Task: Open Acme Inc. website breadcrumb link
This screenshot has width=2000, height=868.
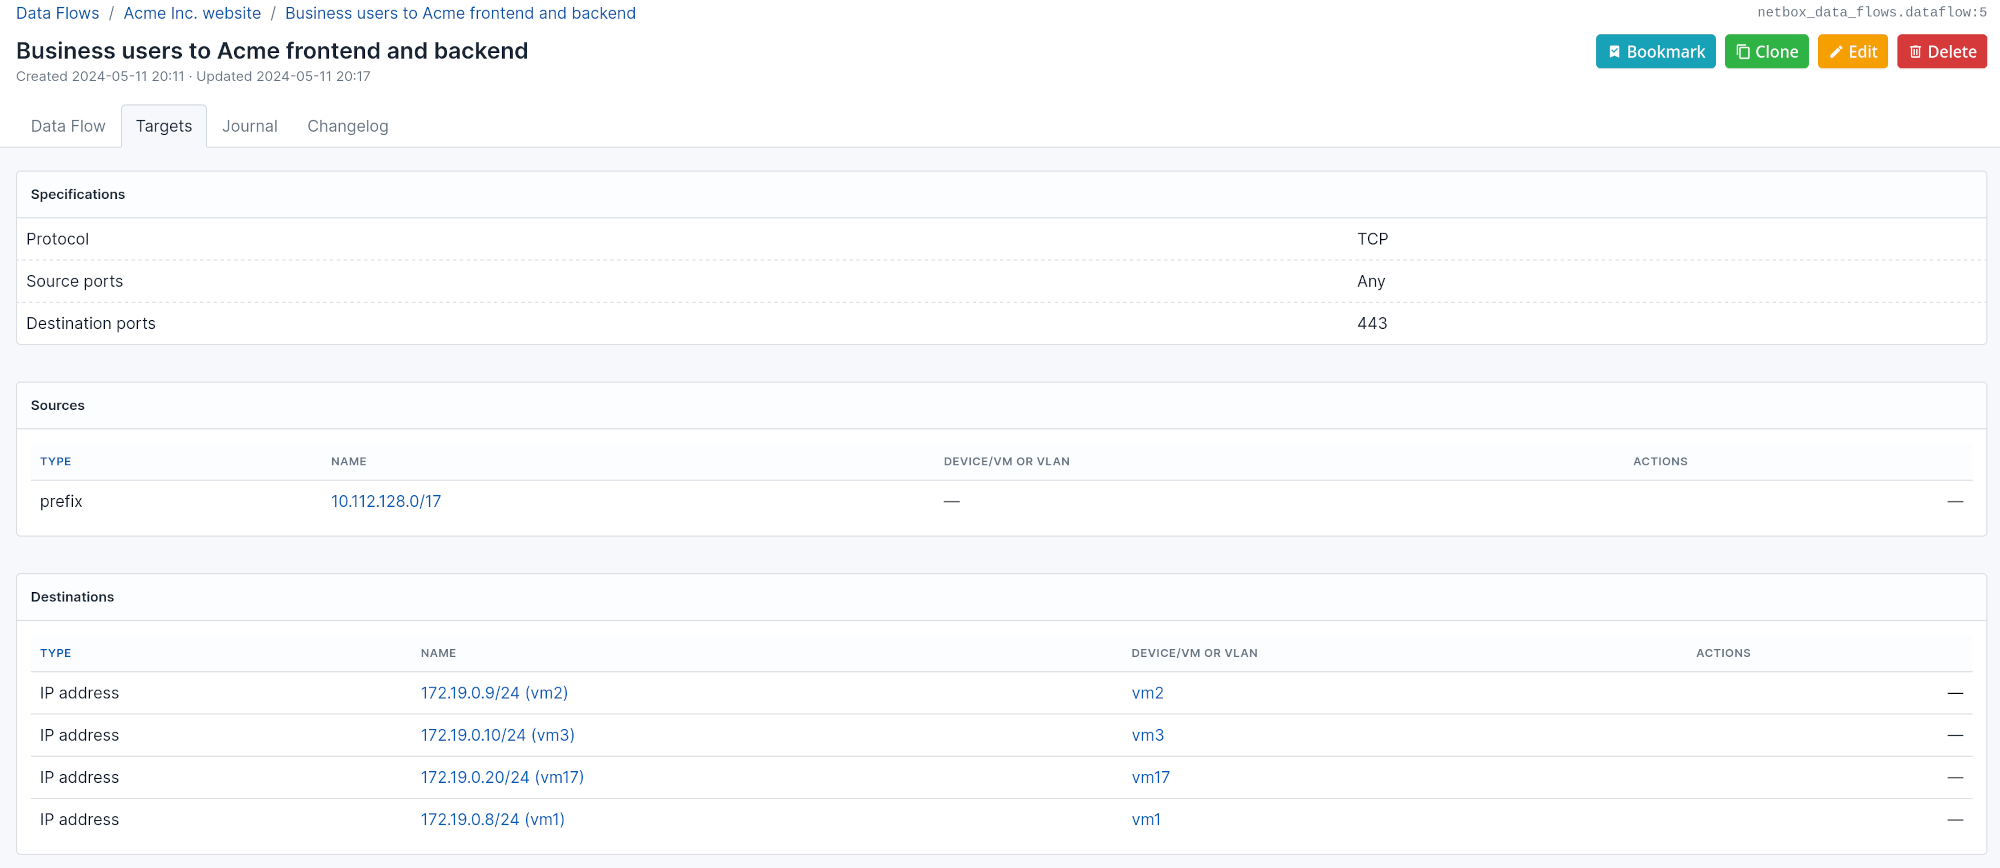Action: 192,13
